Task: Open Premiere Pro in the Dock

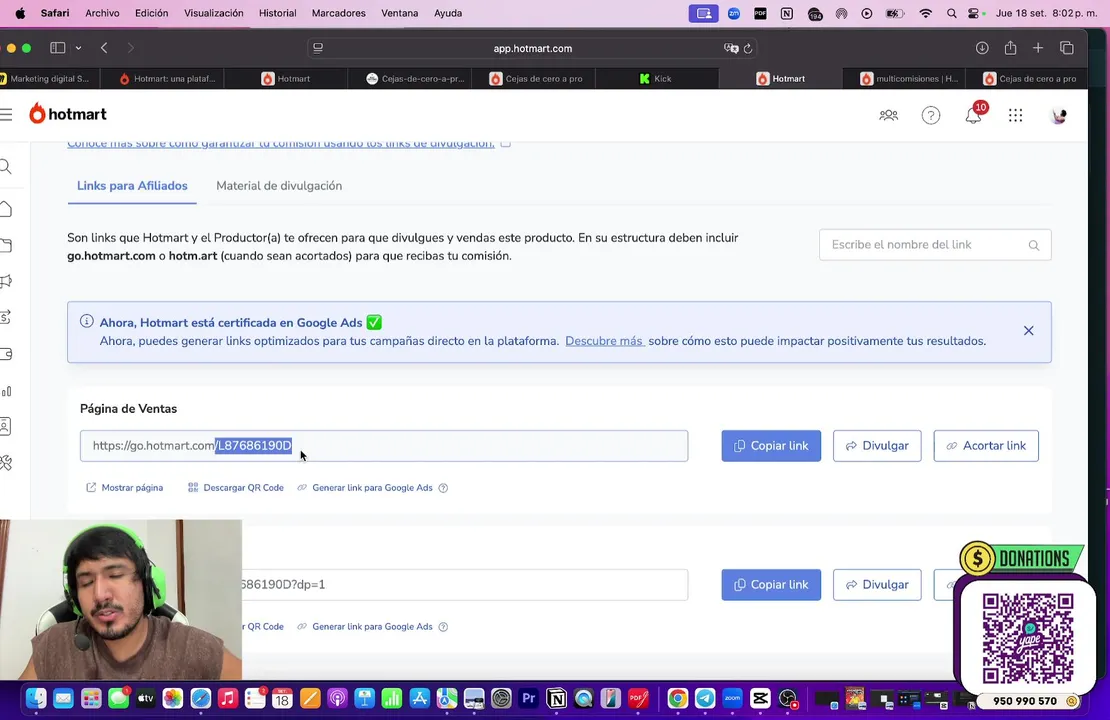Action: pos(529,699)
